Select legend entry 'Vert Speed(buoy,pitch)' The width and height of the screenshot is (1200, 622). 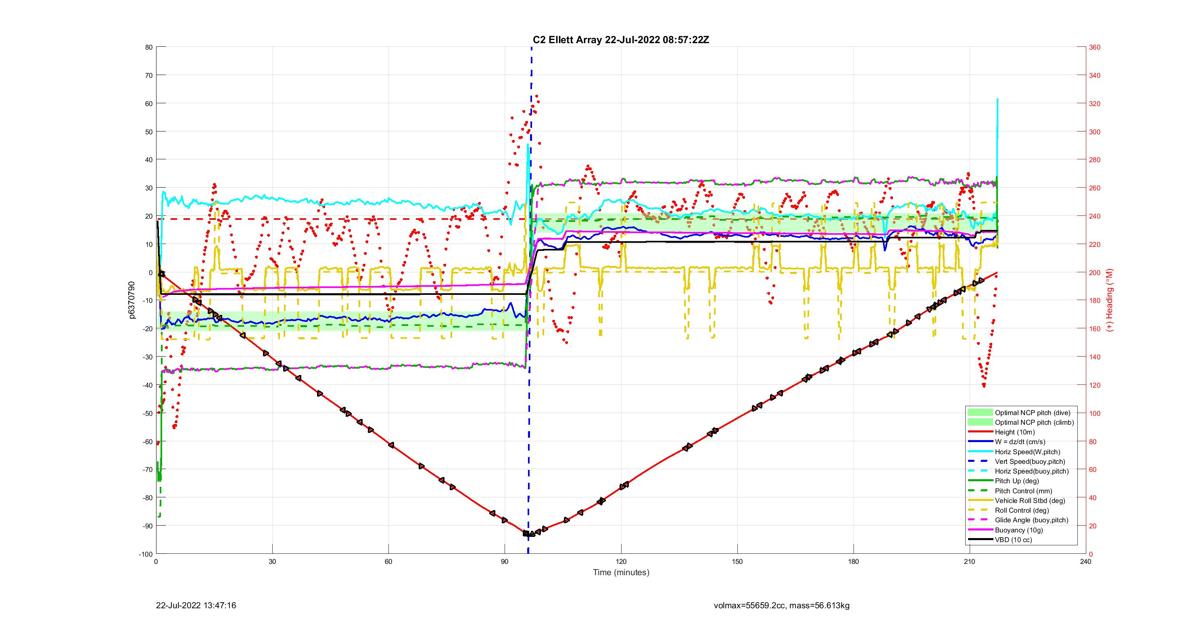[1032, 461]
